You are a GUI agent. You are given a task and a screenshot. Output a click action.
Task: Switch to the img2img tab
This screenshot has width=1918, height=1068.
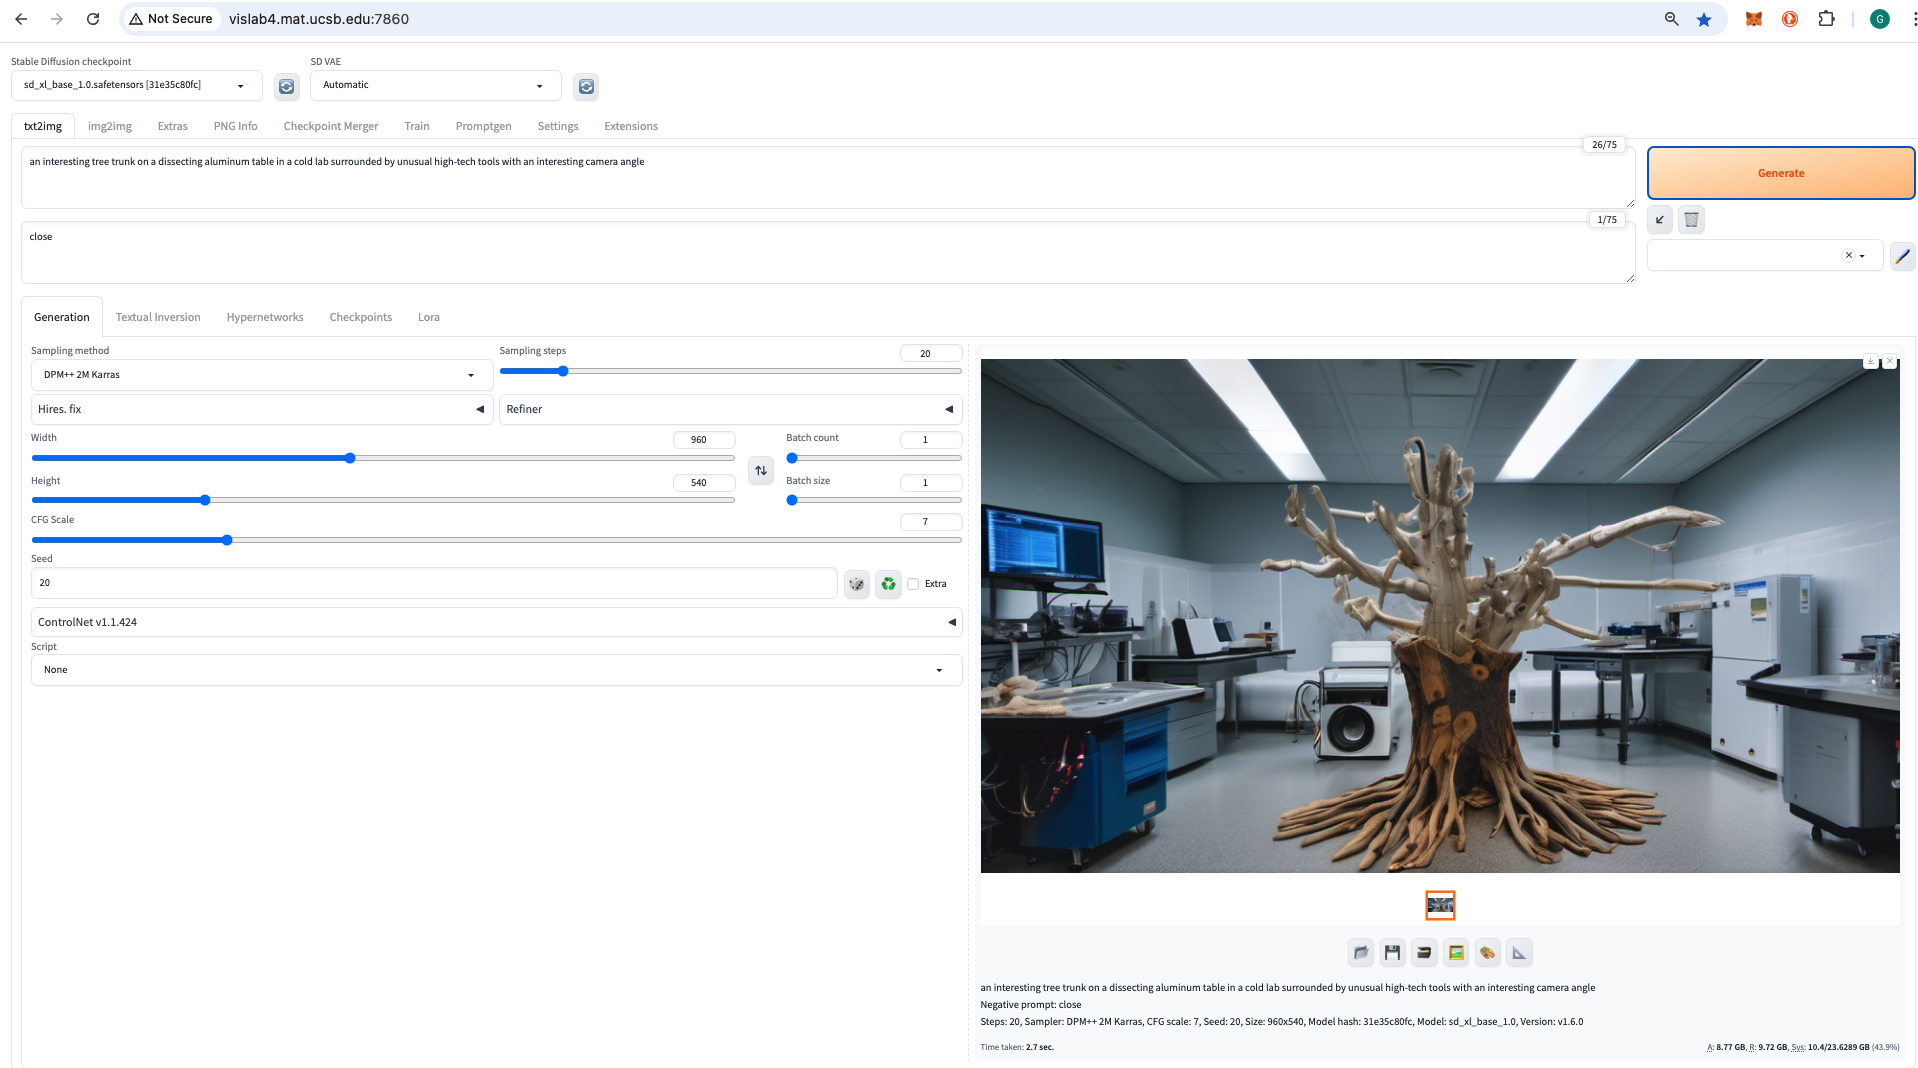click(109, 126)
